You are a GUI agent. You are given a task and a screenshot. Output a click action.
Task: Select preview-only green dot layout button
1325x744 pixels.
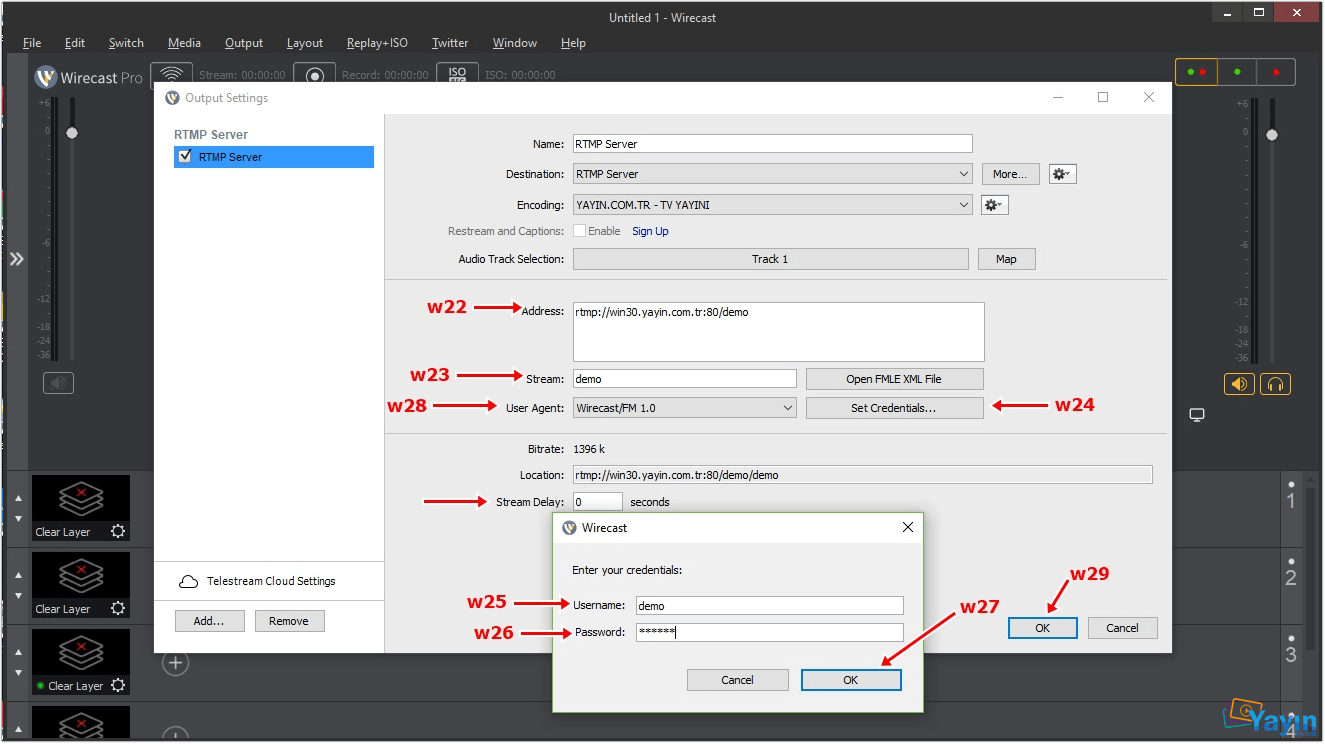1237,72
